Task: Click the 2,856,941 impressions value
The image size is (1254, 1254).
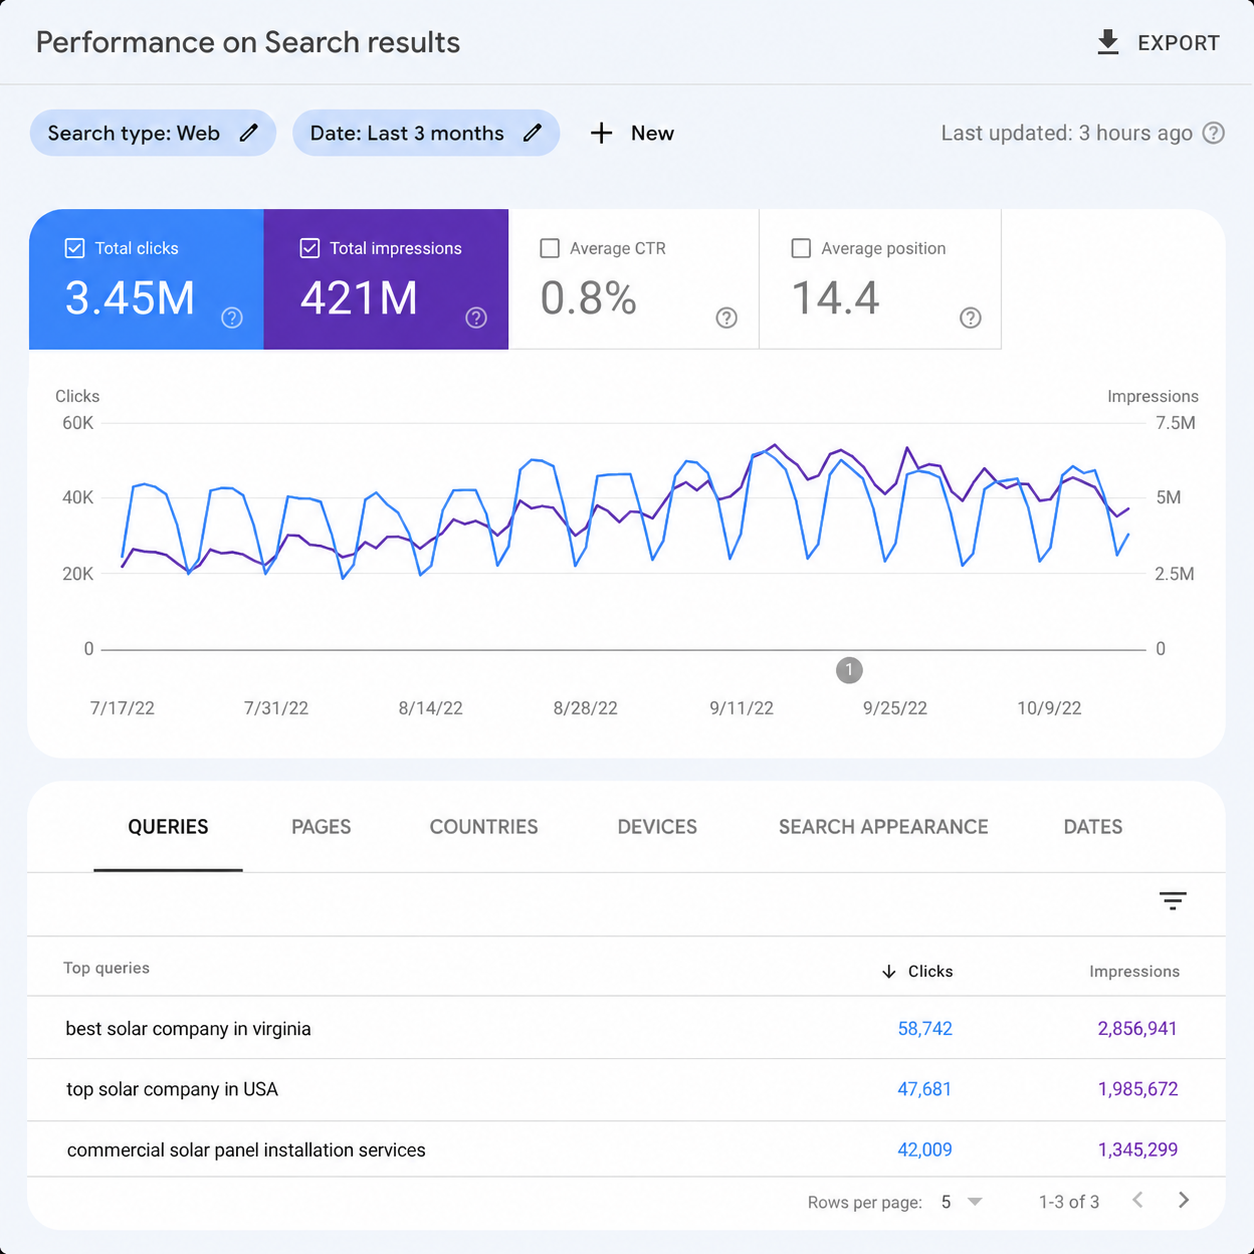Action: coord(1137,1029)
